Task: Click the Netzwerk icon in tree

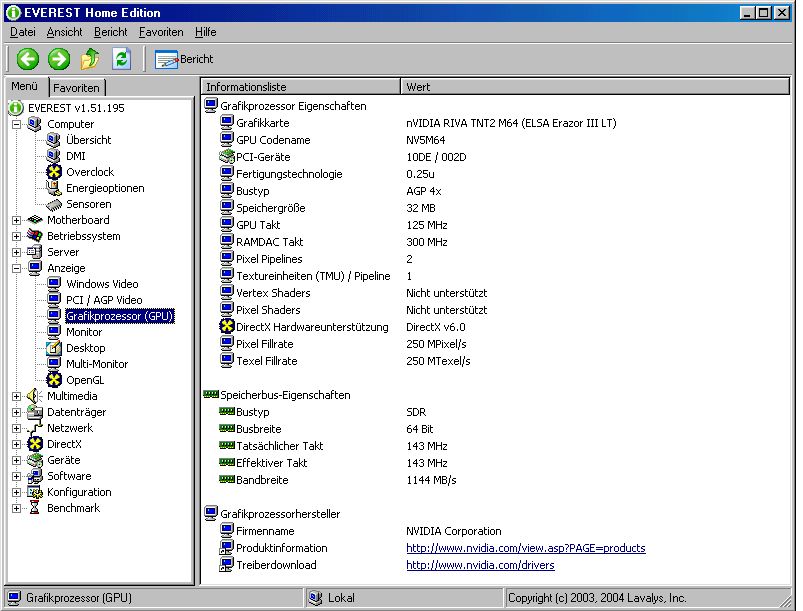Action: point(35,428)
